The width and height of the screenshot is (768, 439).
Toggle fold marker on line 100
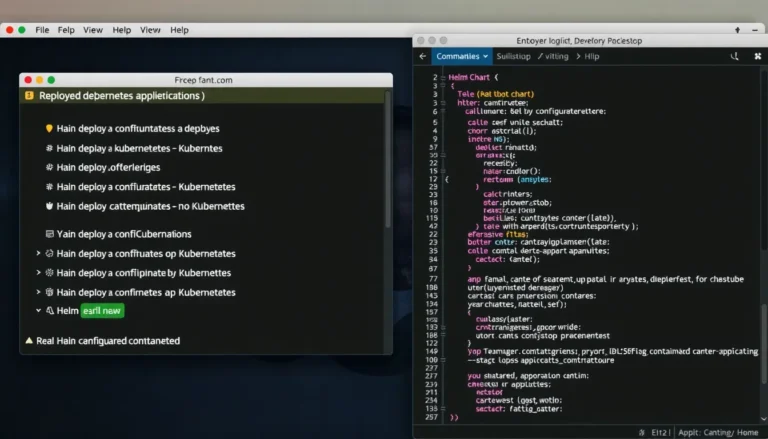[443, 360]
